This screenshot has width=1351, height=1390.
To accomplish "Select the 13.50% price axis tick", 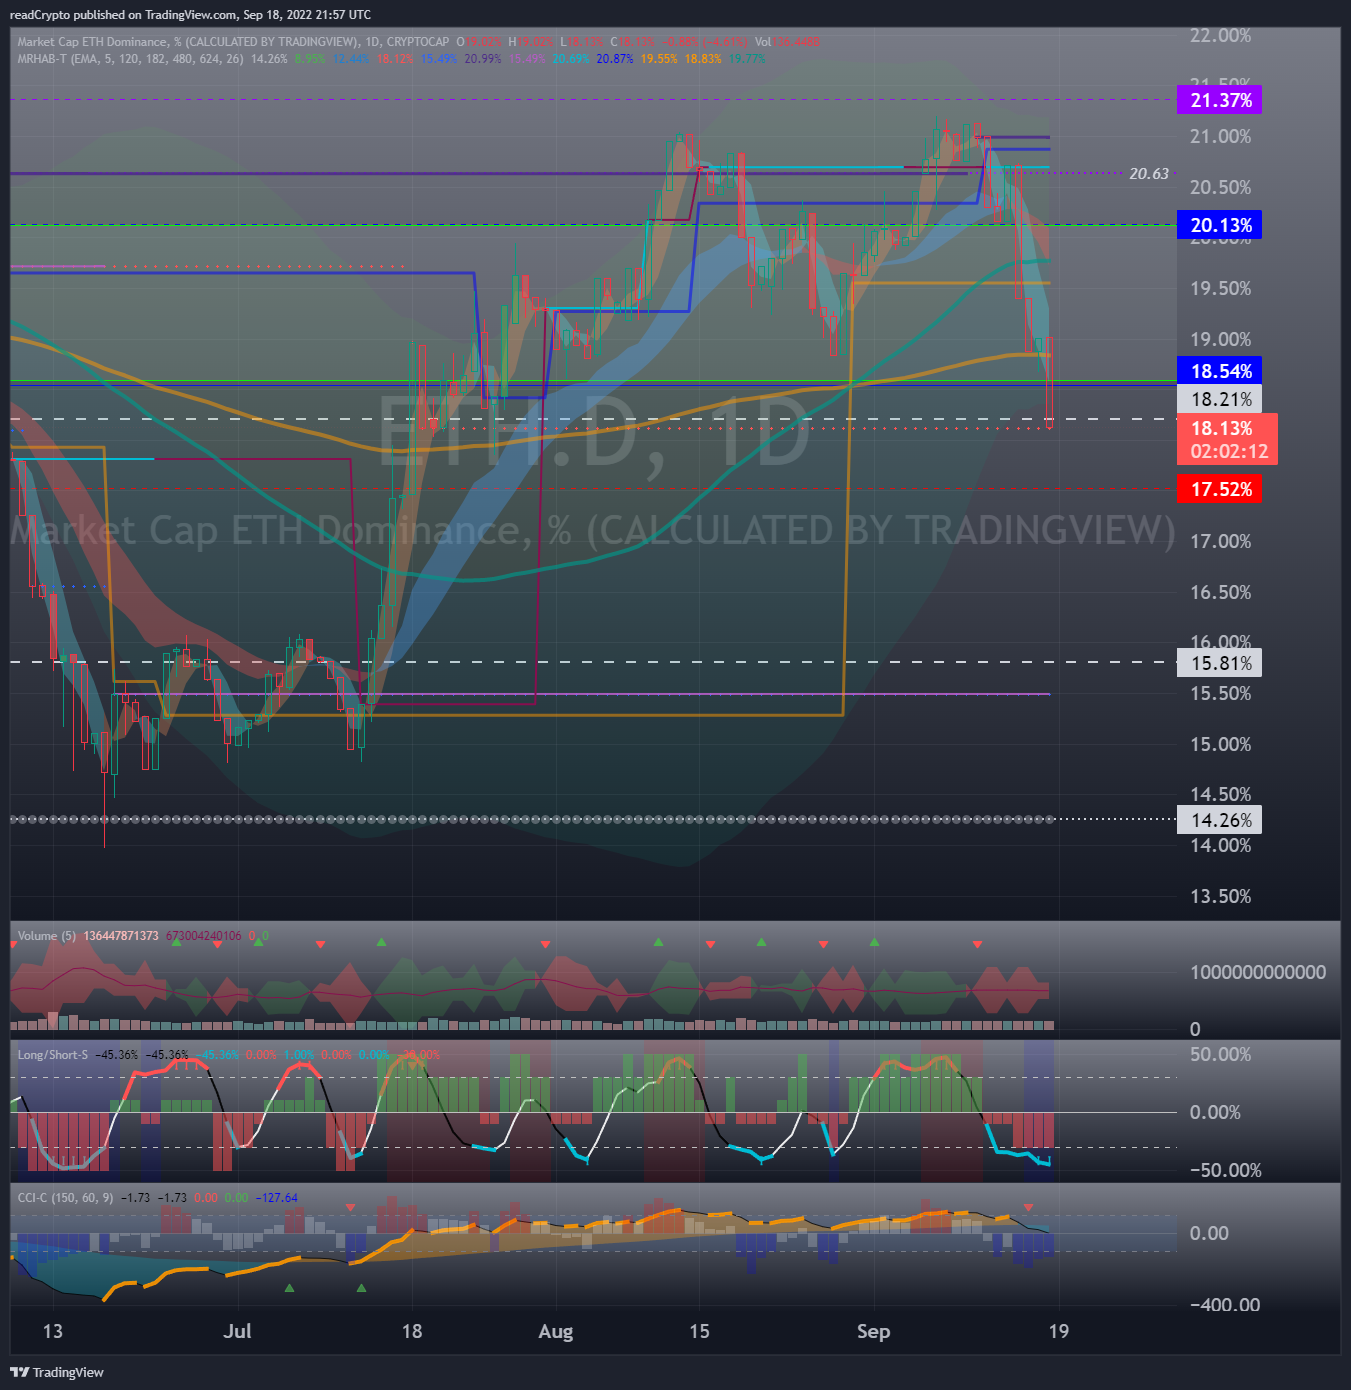I will click(x=1220, y=897).
